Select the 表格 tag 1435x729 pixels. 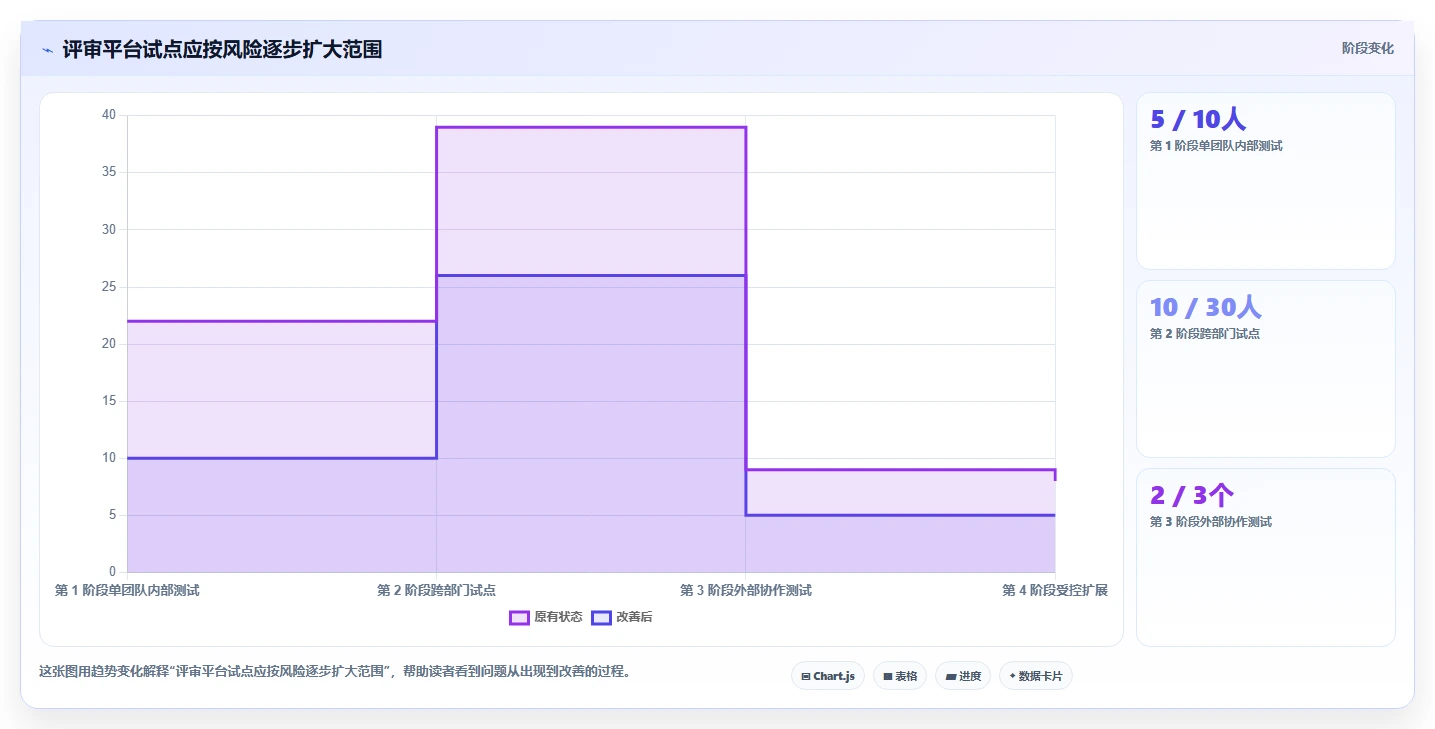900,676
